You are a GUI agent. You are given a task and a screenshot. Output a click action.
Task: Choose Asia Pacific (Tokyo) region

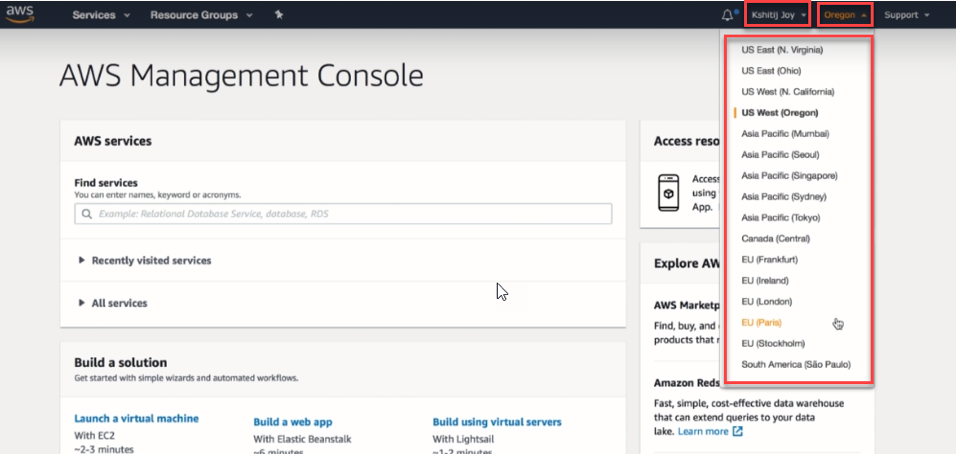click(x=781, y=218)
